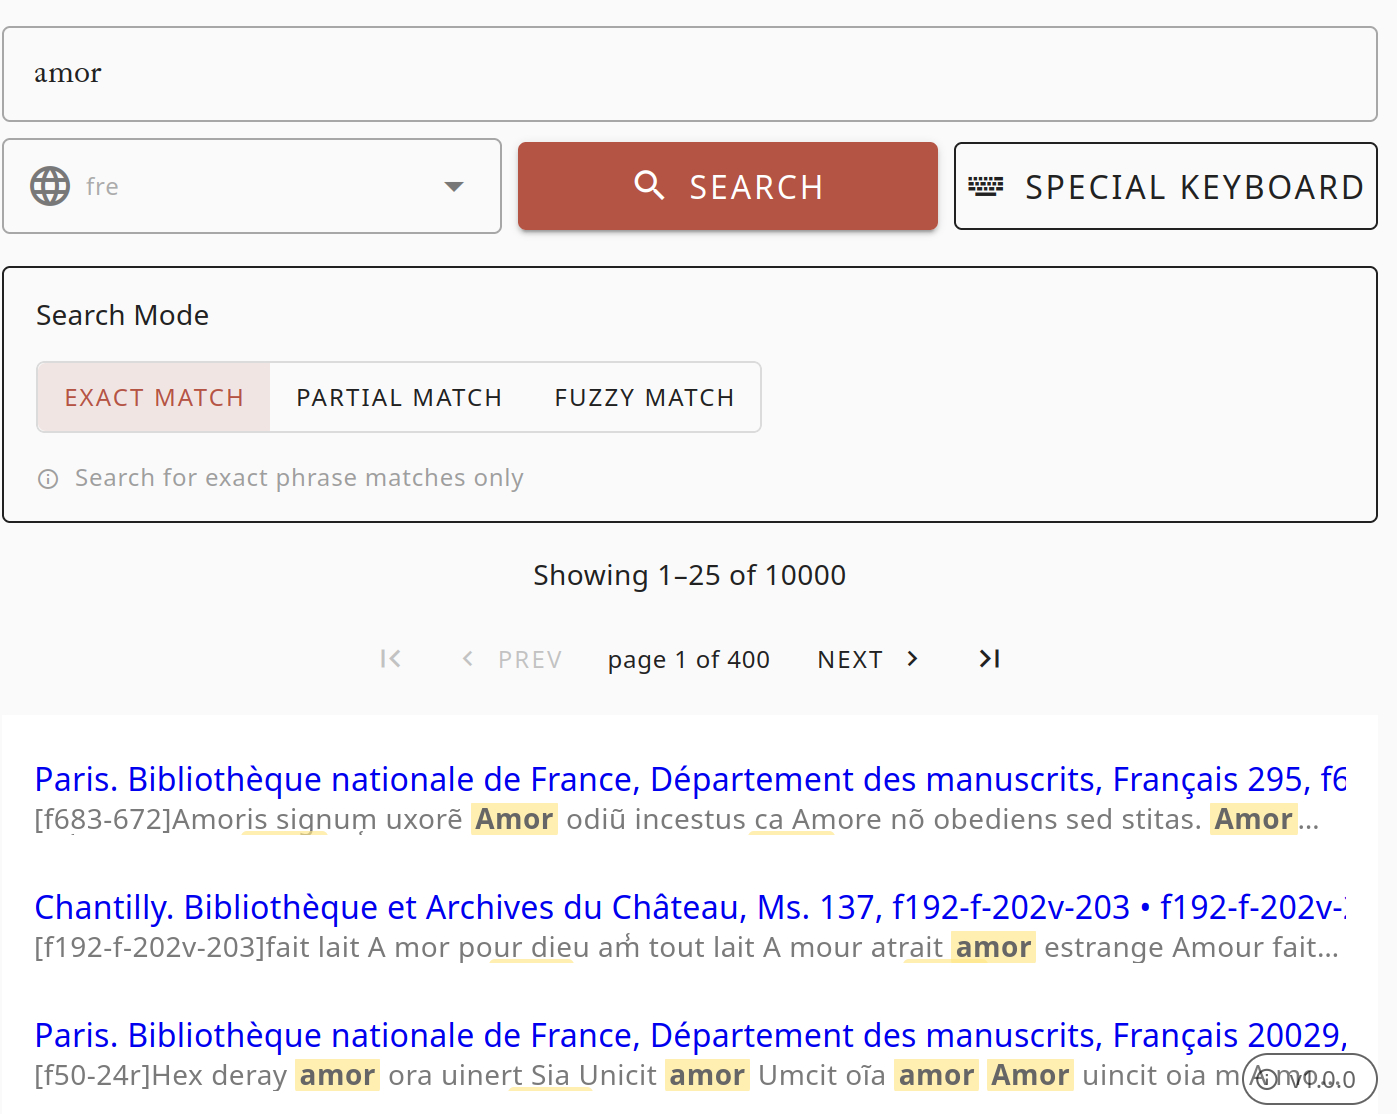The width and height of the screenshot is (1397, 1114).
Task: Click the magnifier icon in Search button
Action: click(x=649, y=185)
